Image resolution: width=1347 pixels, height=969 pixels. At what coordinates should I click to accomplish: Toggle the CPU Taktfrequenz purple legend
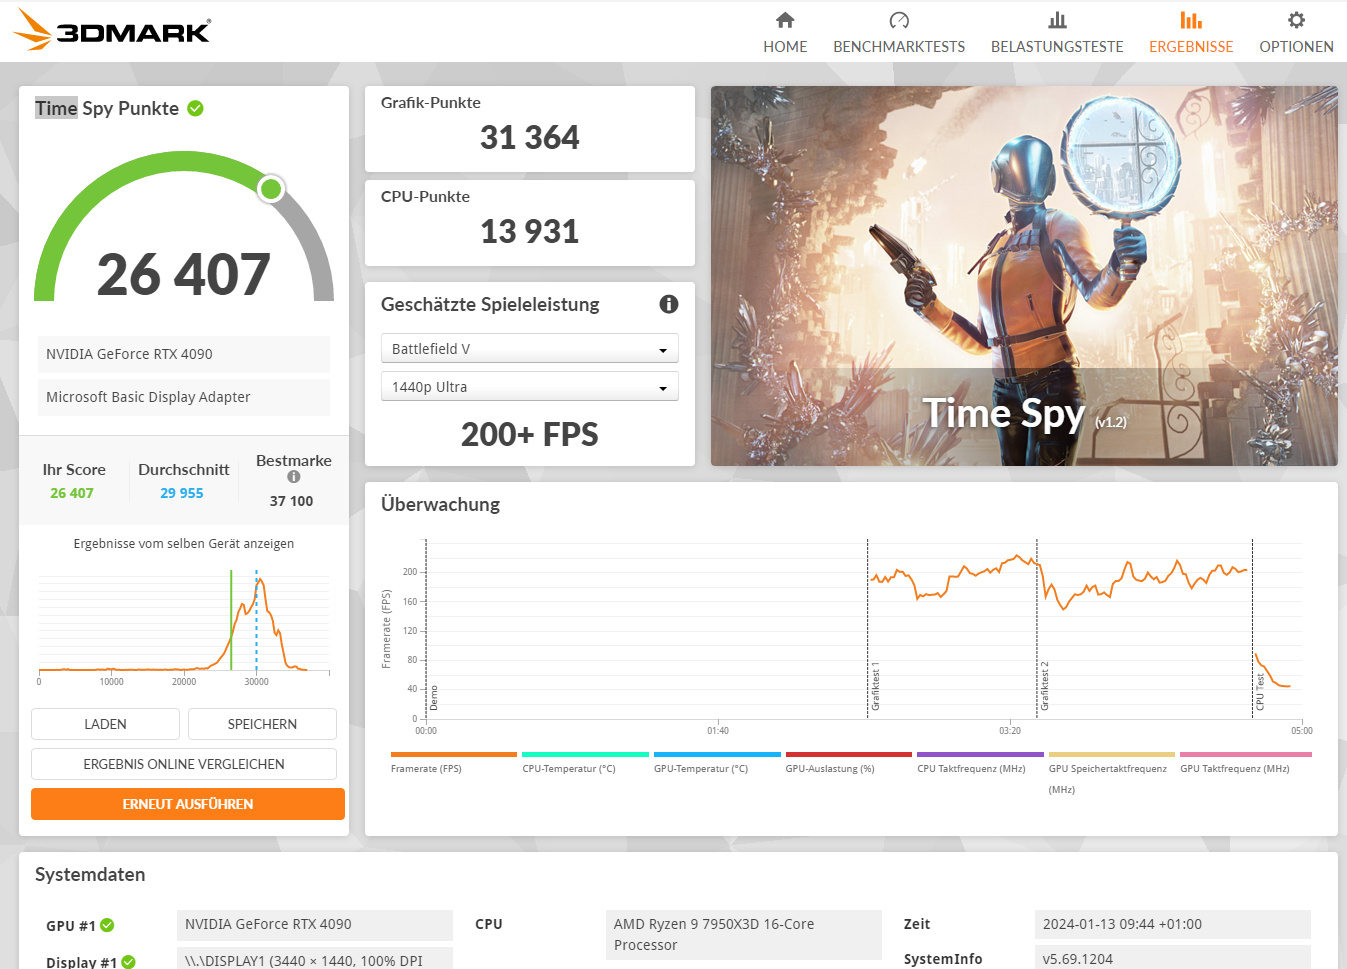pos(980,762)
